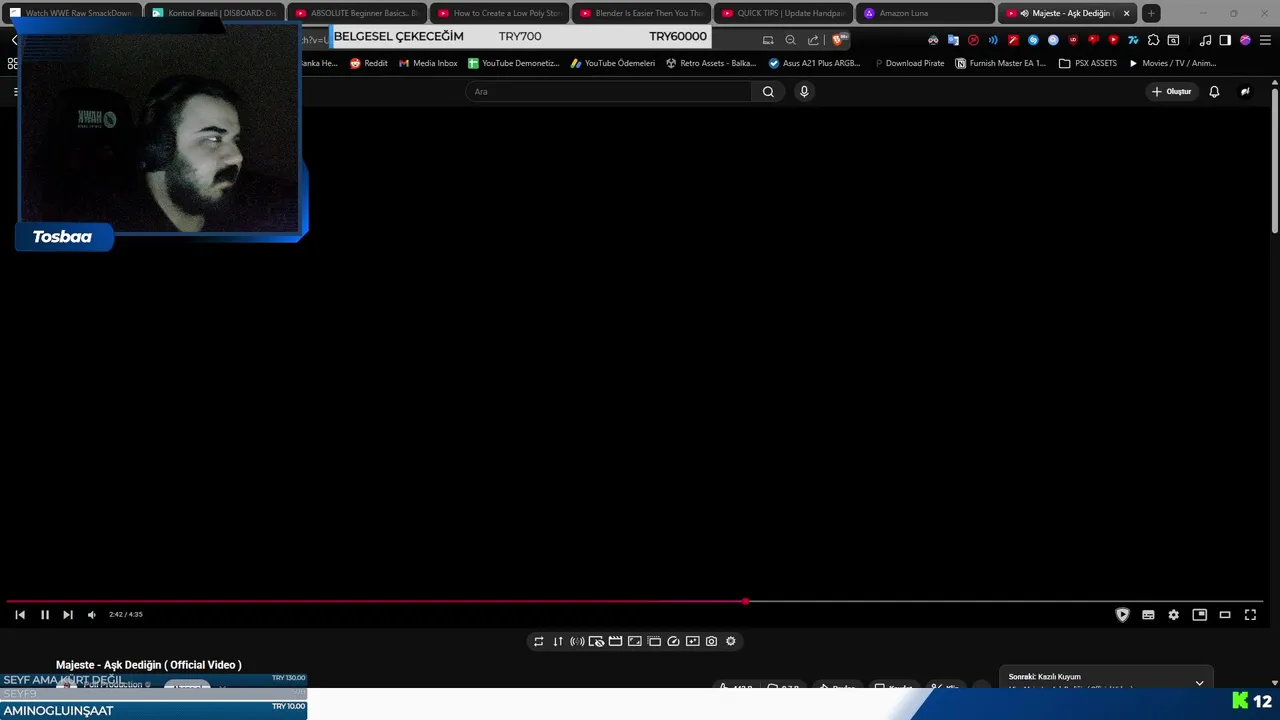1280x720 pixels.
Task: Open the Shazam extension icon
Action: (1033, 40)
